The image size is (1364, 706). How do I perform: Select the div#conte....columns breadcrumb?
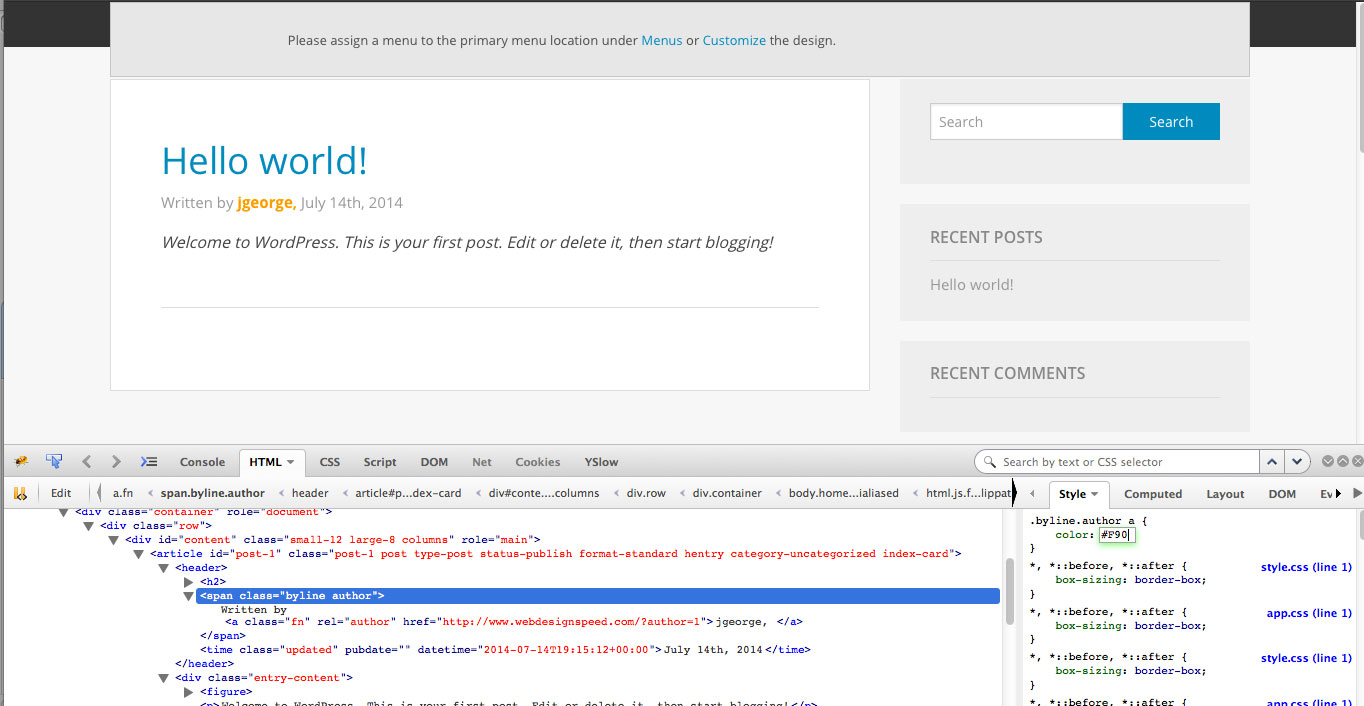pos(544,493)
